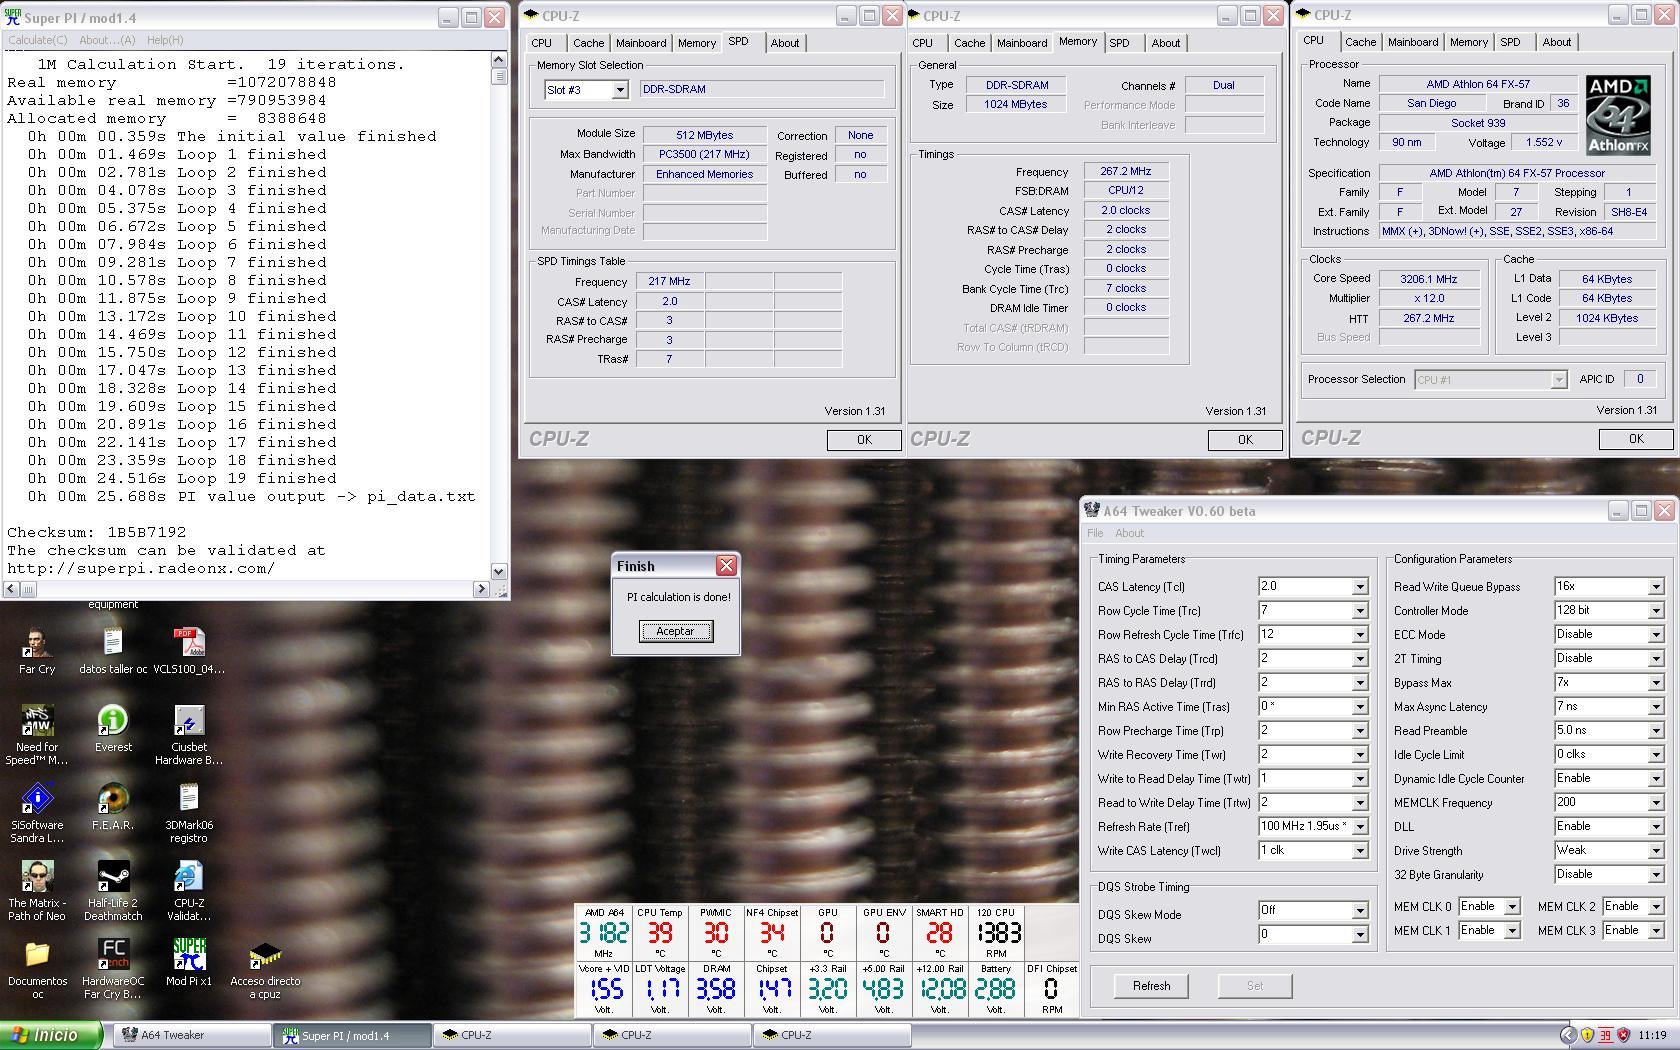Viewport: 1680px width, 1050px height.
Task: Open the MEMCLK Frequency dropdown
Action: [x=1656, y=803]
